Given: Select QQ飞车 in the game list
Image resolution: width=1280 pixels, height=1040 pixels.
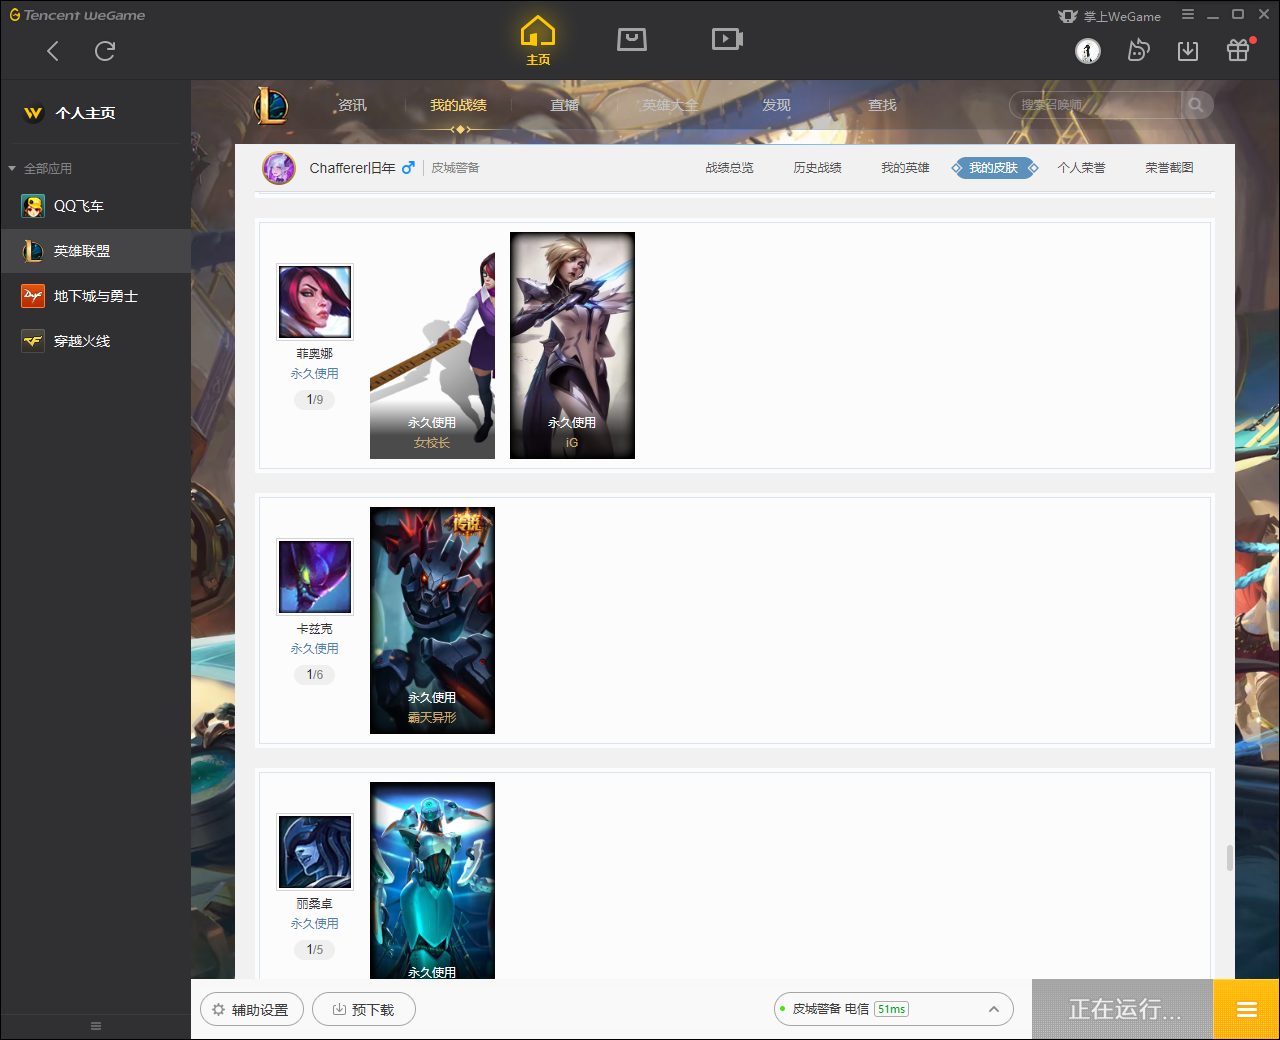Looking at the screenshot, I should 96,206.
